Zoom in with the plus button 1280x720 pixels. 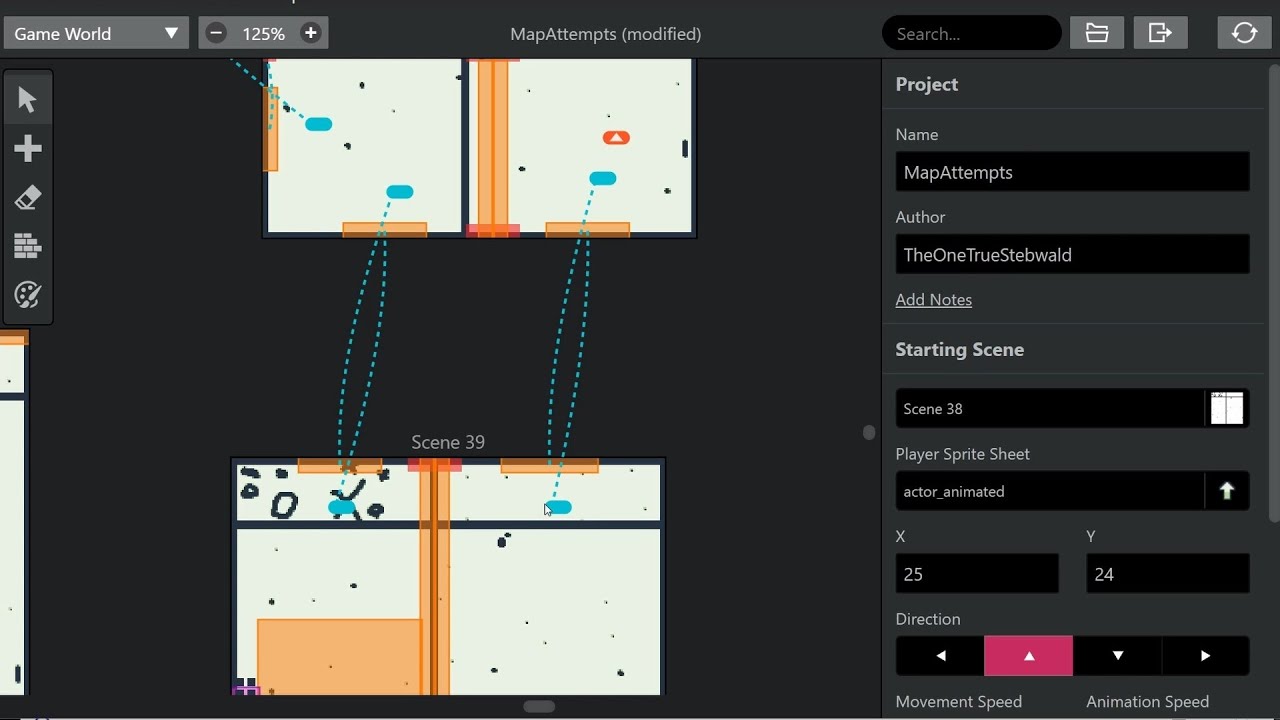(311, 33)
